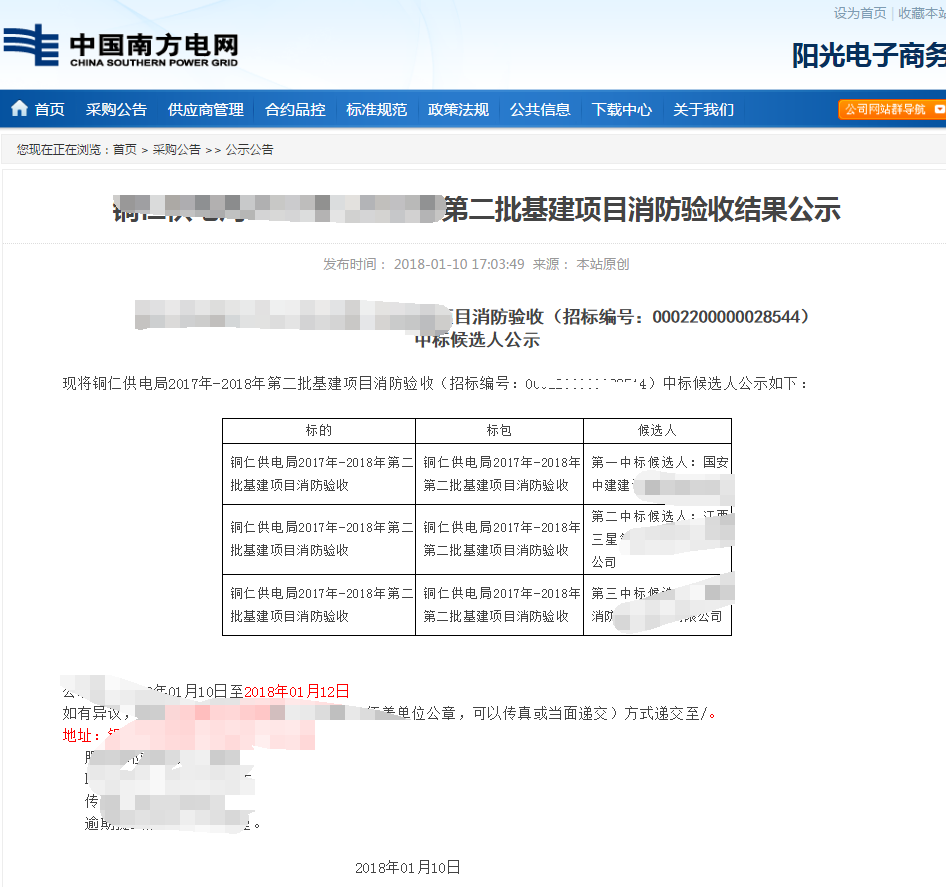Open the 供应商管理 navigation menu
This screenshot has width=946, height=887.
point(205,109)
